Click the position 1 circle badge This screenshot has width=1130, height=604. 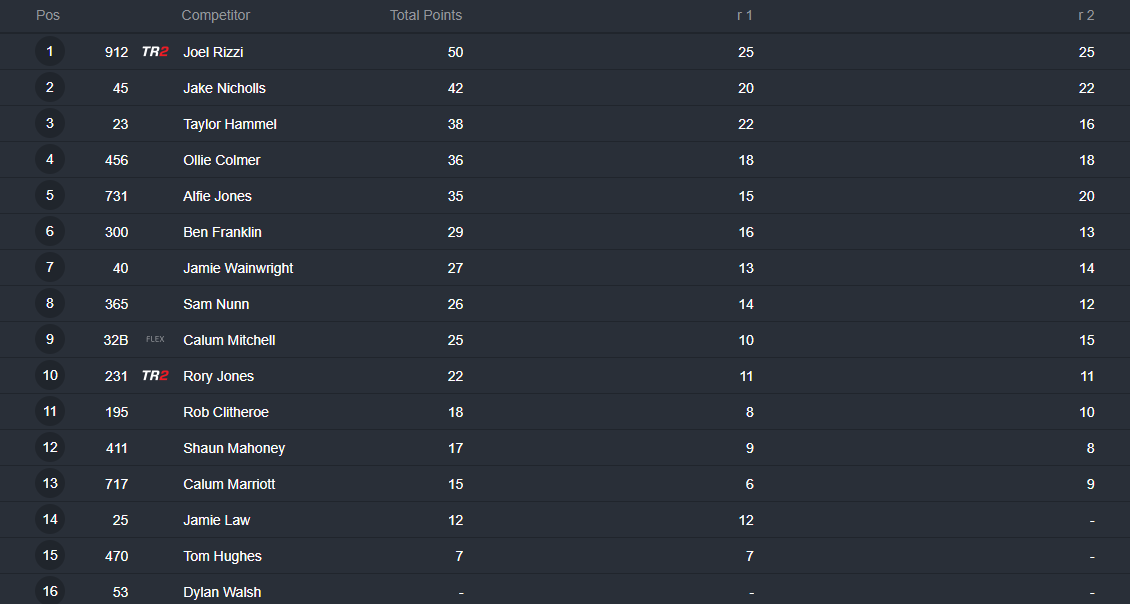click(50, 51)
